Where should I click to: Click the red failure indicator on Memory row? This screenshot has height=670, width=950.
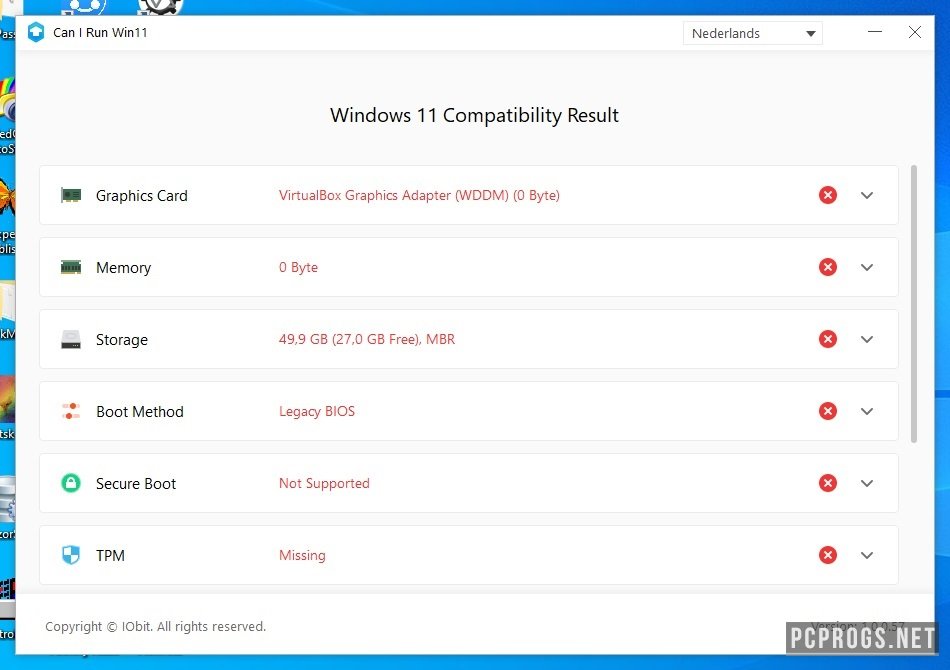point(828,267)
